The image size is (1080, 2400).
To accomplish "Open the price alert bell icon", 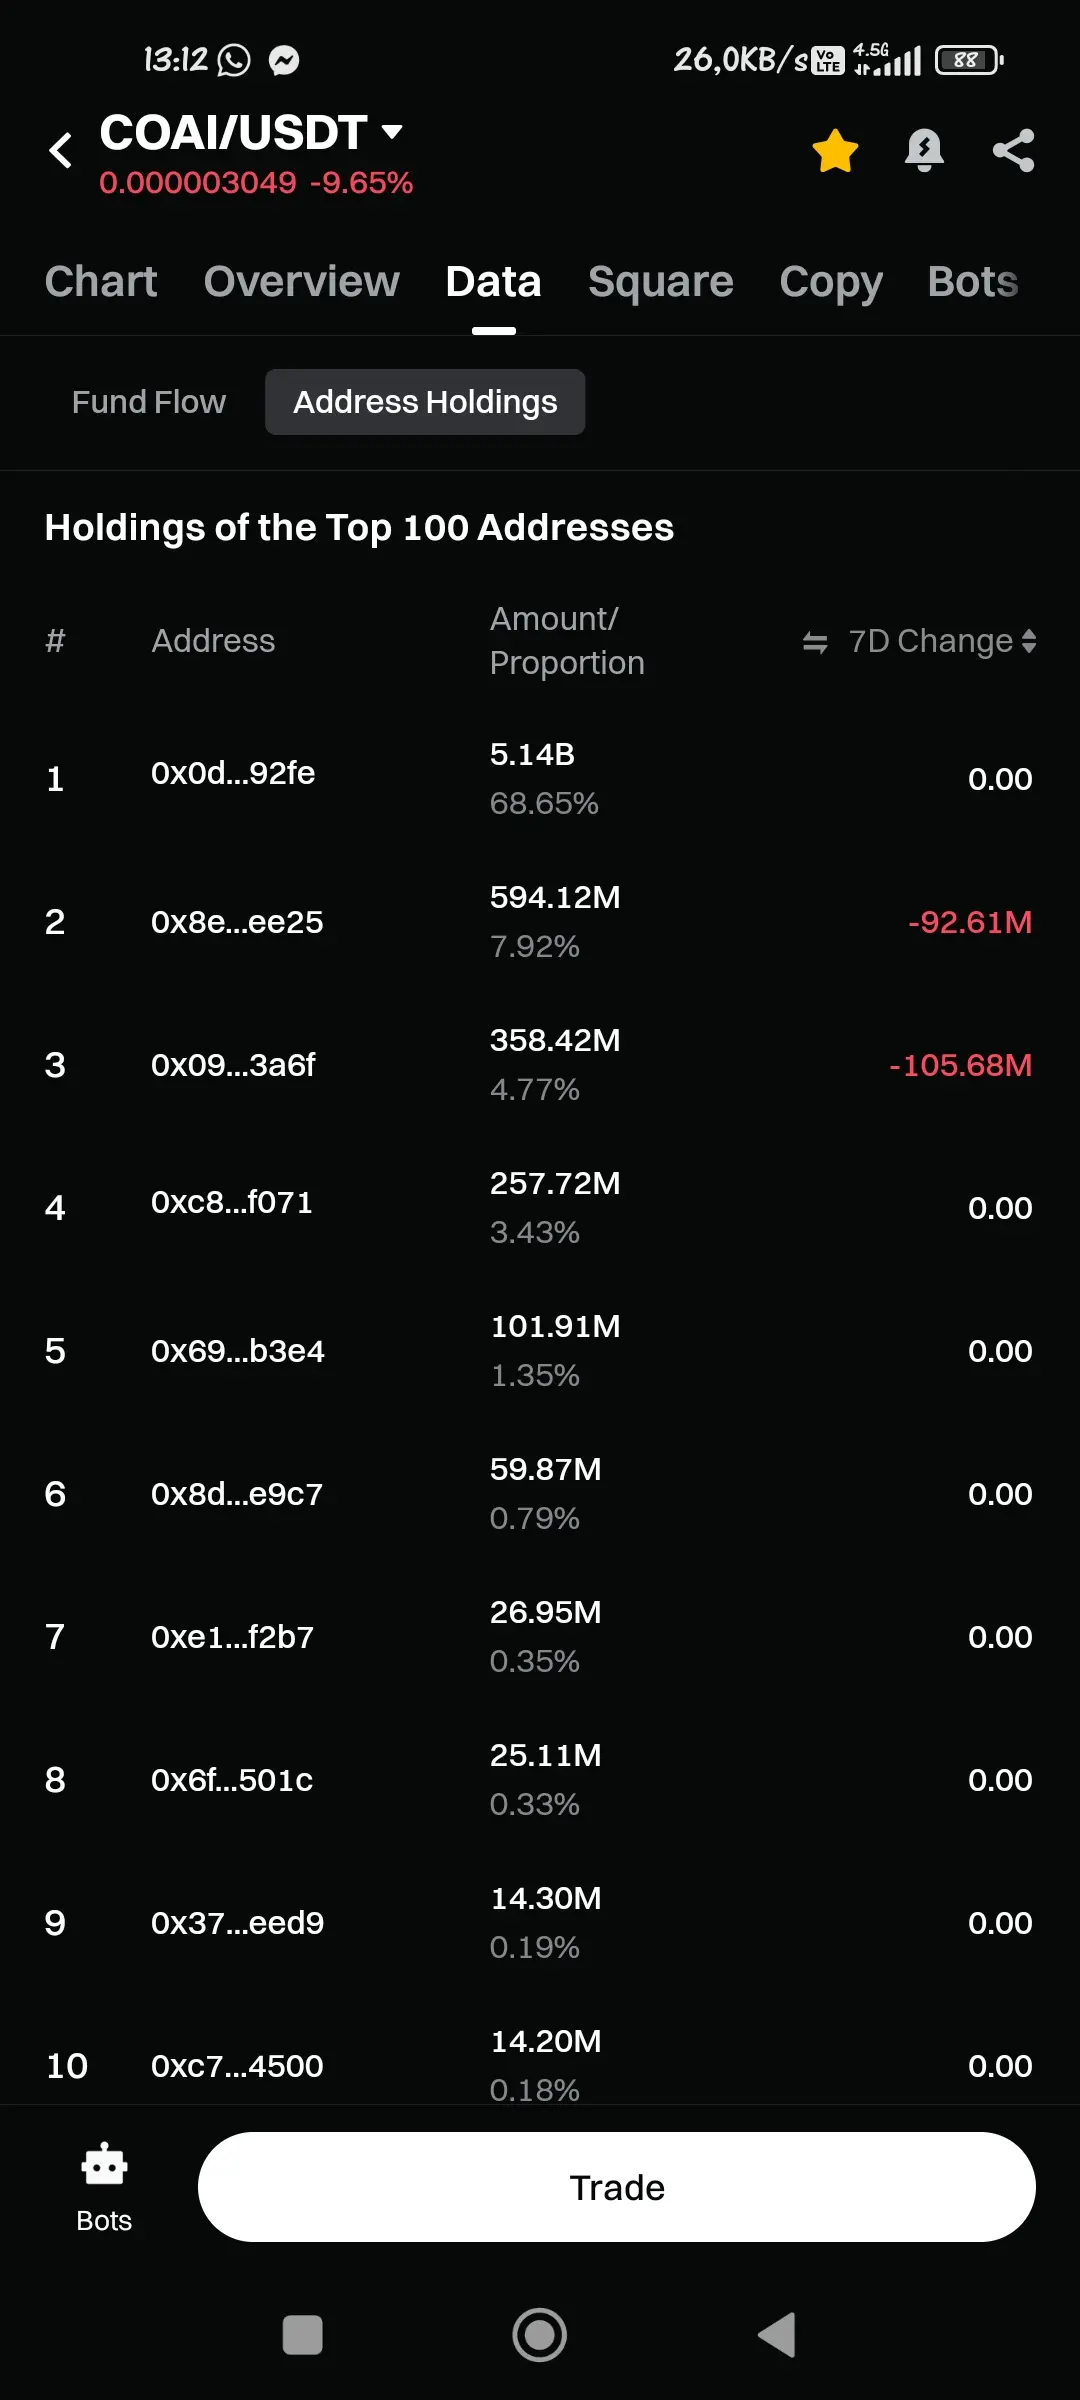I will point(924,151).
